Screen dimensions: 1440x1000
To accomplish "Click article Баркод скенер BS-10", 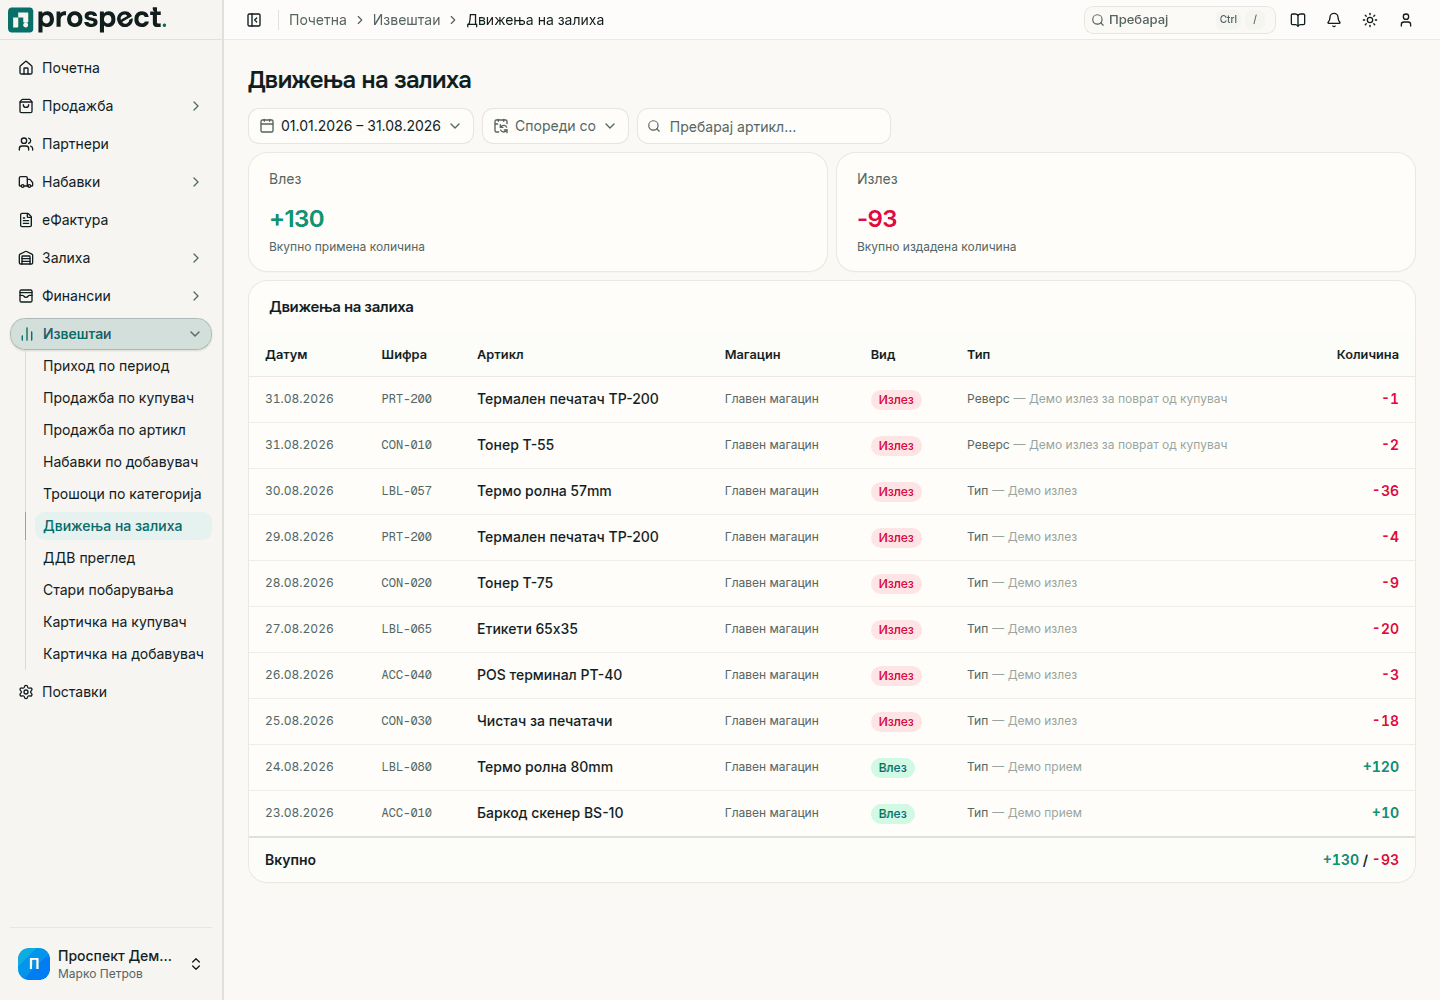I will tap(550, 813).
